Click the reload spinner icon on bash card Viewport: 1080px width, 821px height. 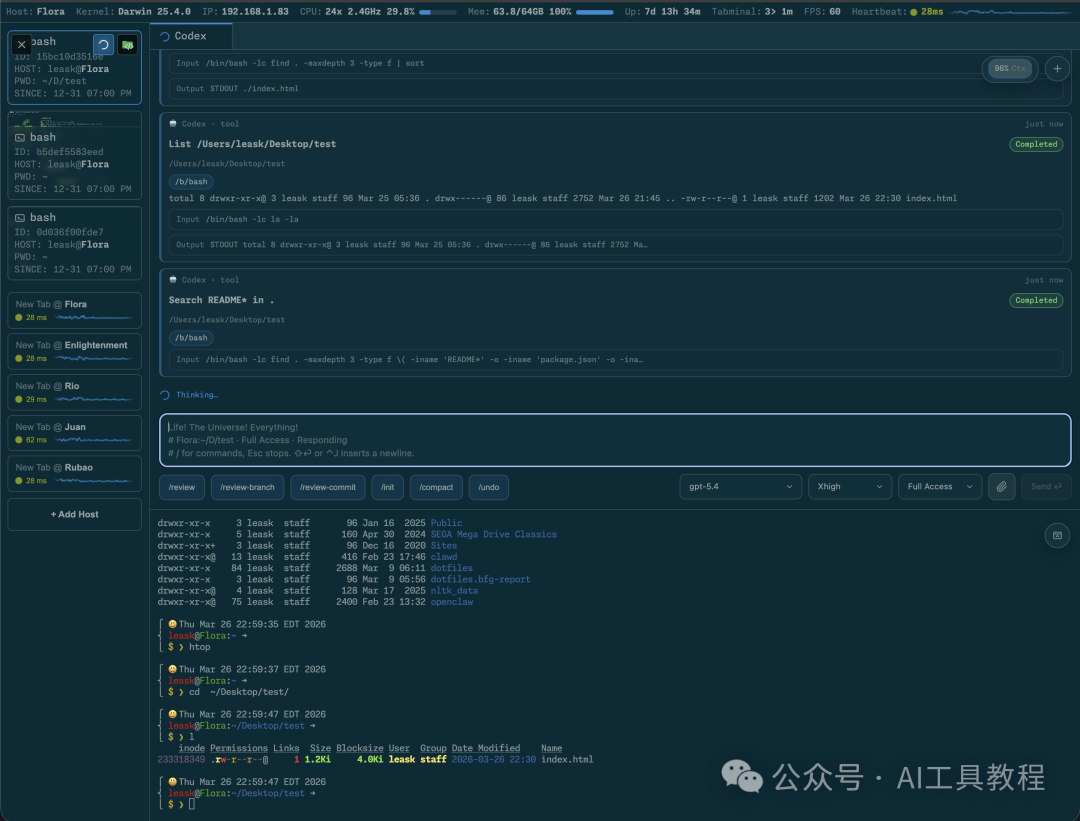click(x=103, y=45)
